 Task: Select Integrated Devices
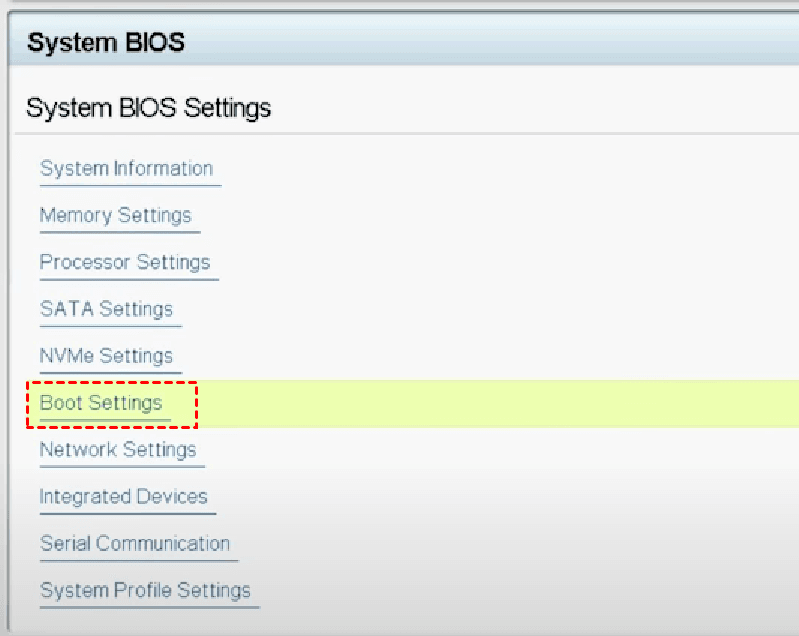(123, 497)
